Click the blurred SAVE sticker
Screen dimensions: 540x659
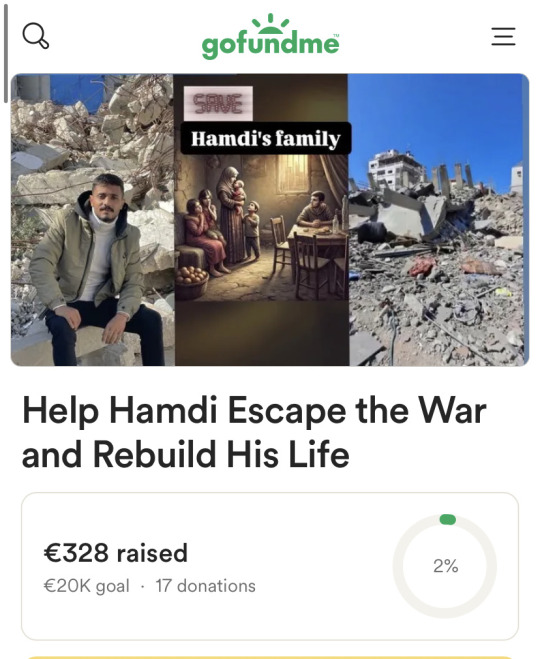(218, 103)
